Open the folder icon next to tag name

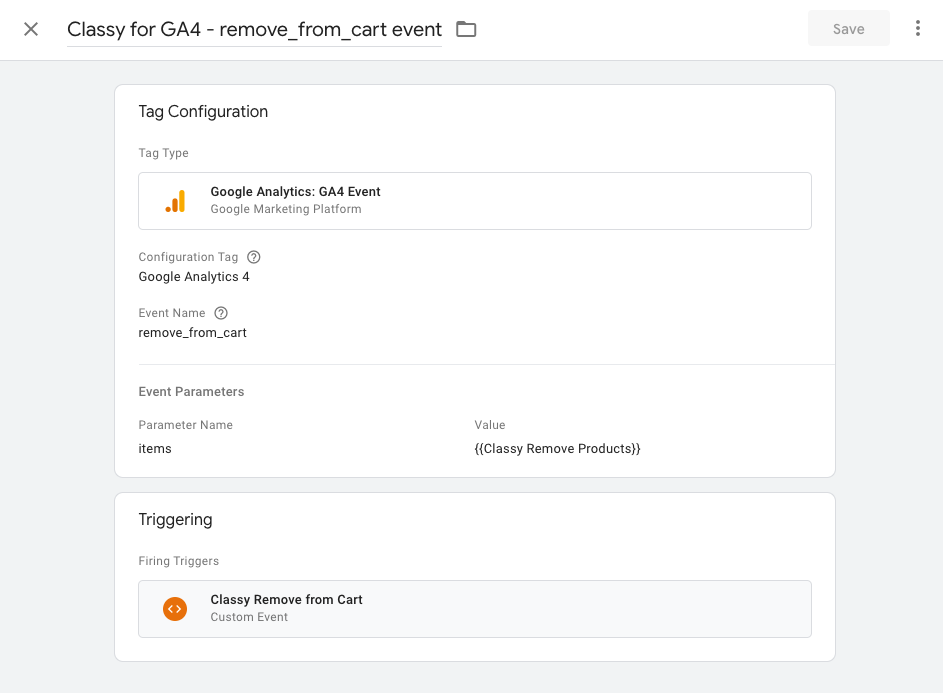click(x=466, y=29)
